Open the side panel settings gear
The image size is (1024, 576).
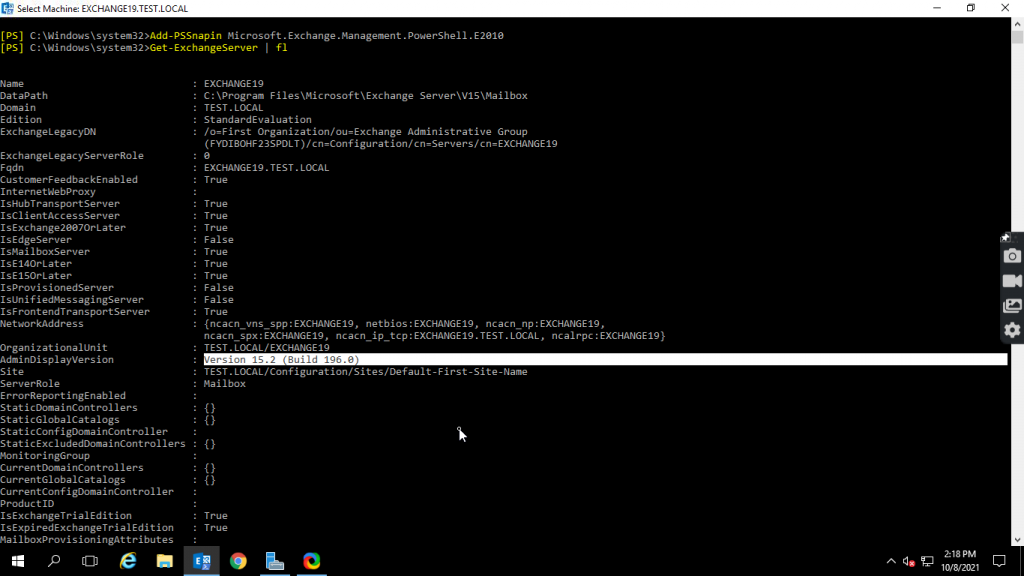tap(1012, 330)
